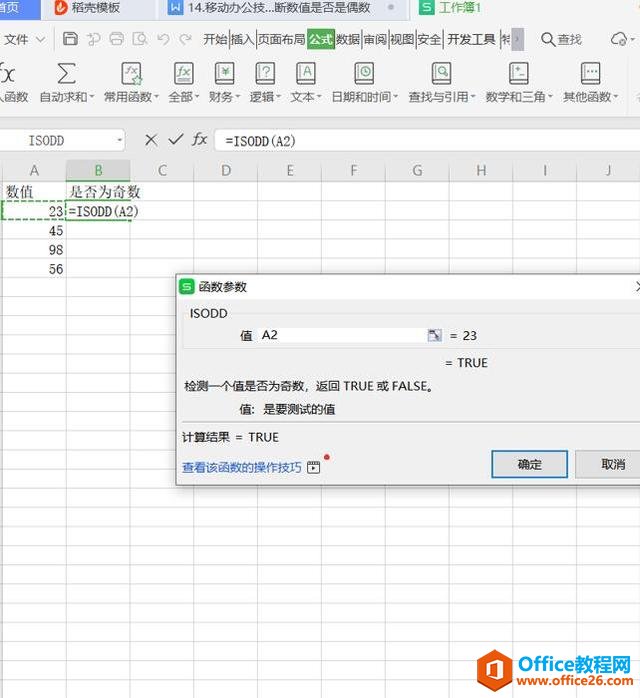The height and width of the screenshot is (698, 640).
Task: Expand Financial (财务) dropdown arrow
Action: [x=238, y=97]
